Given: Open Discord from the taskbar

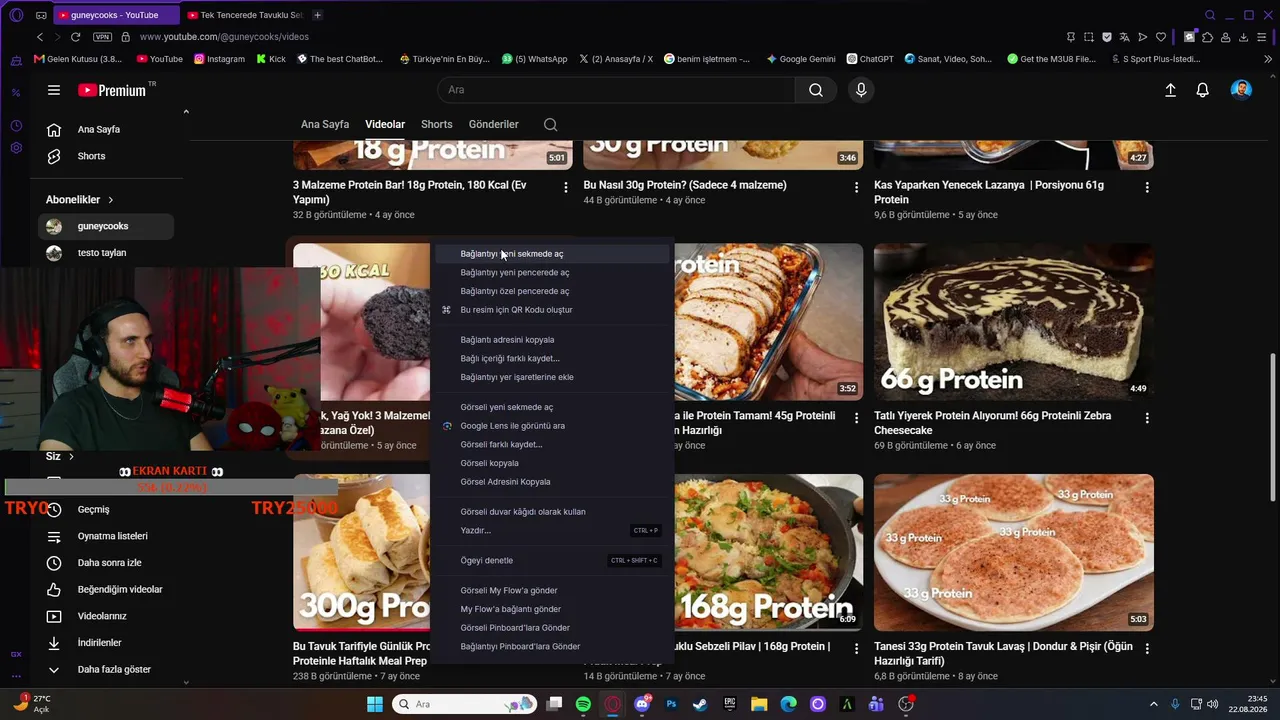Looking at the screenshot, I should (x=642, y=704).
